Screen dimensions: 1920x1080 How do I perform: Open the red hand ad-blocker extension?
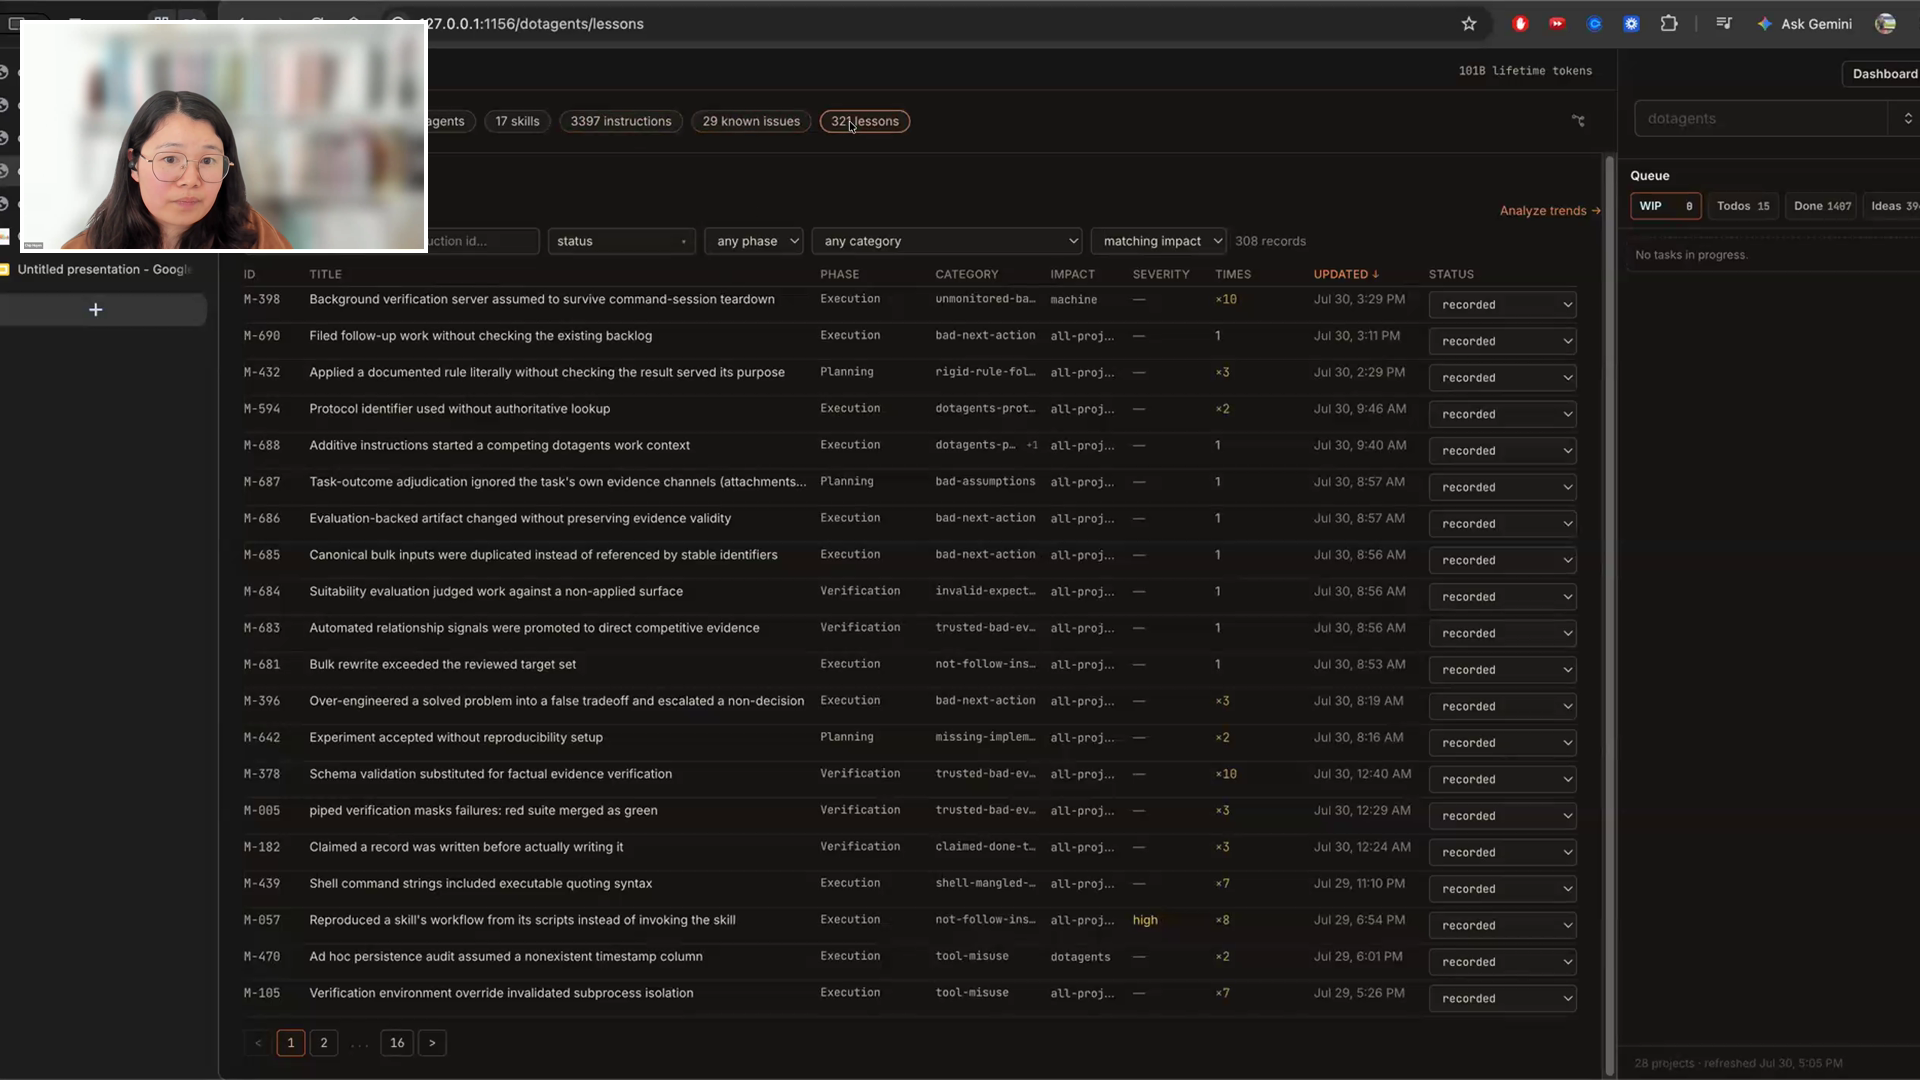1520,24
